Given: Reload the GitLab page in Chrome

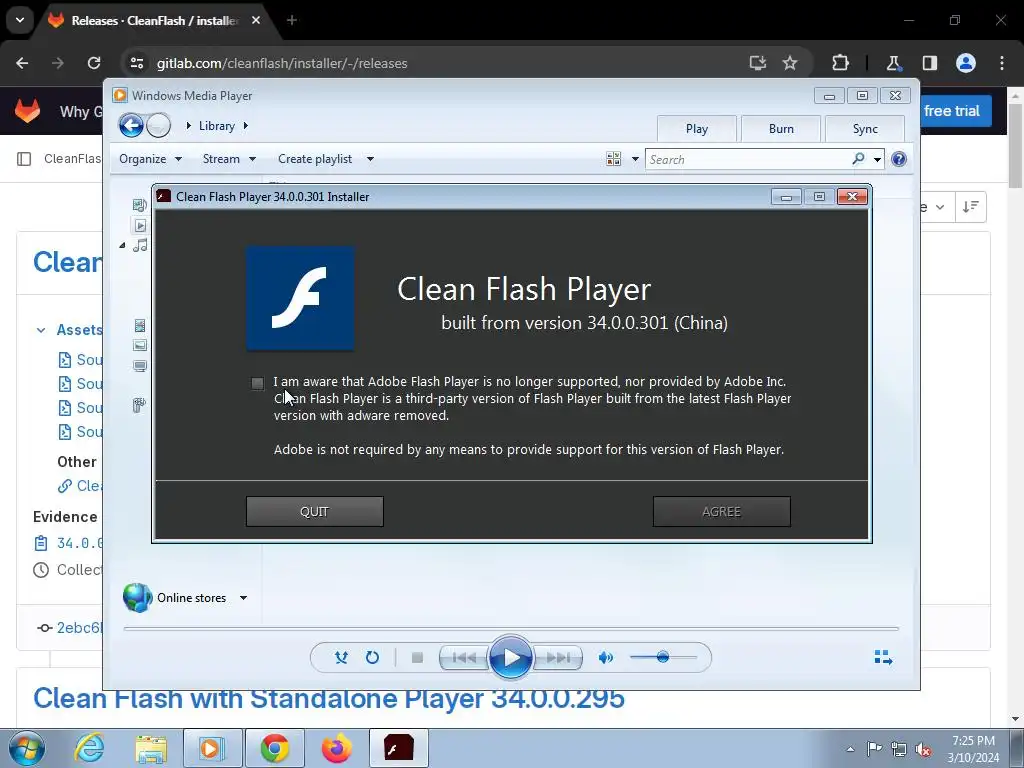Looking at the screenshot, I should tap(94, 63).
